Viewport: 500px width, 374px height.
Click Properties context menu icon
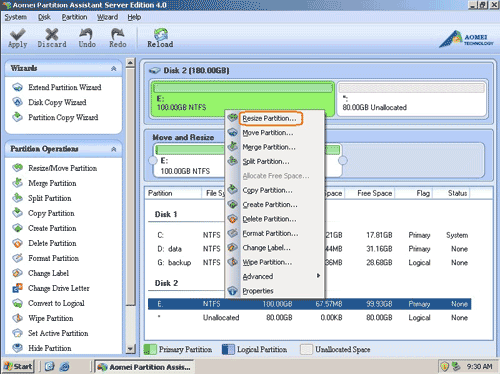click(x=232, y=291)
